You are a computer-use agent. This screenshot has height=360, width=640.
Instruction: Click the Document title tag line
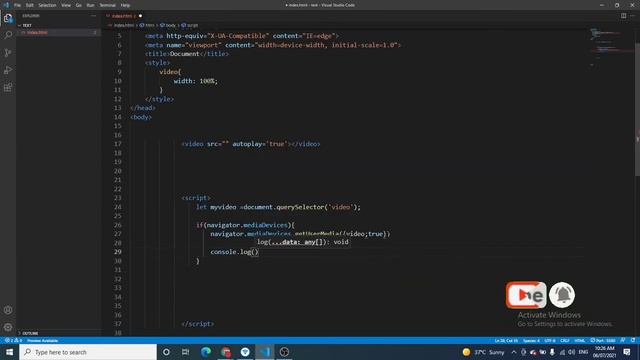tap(187, 54)
